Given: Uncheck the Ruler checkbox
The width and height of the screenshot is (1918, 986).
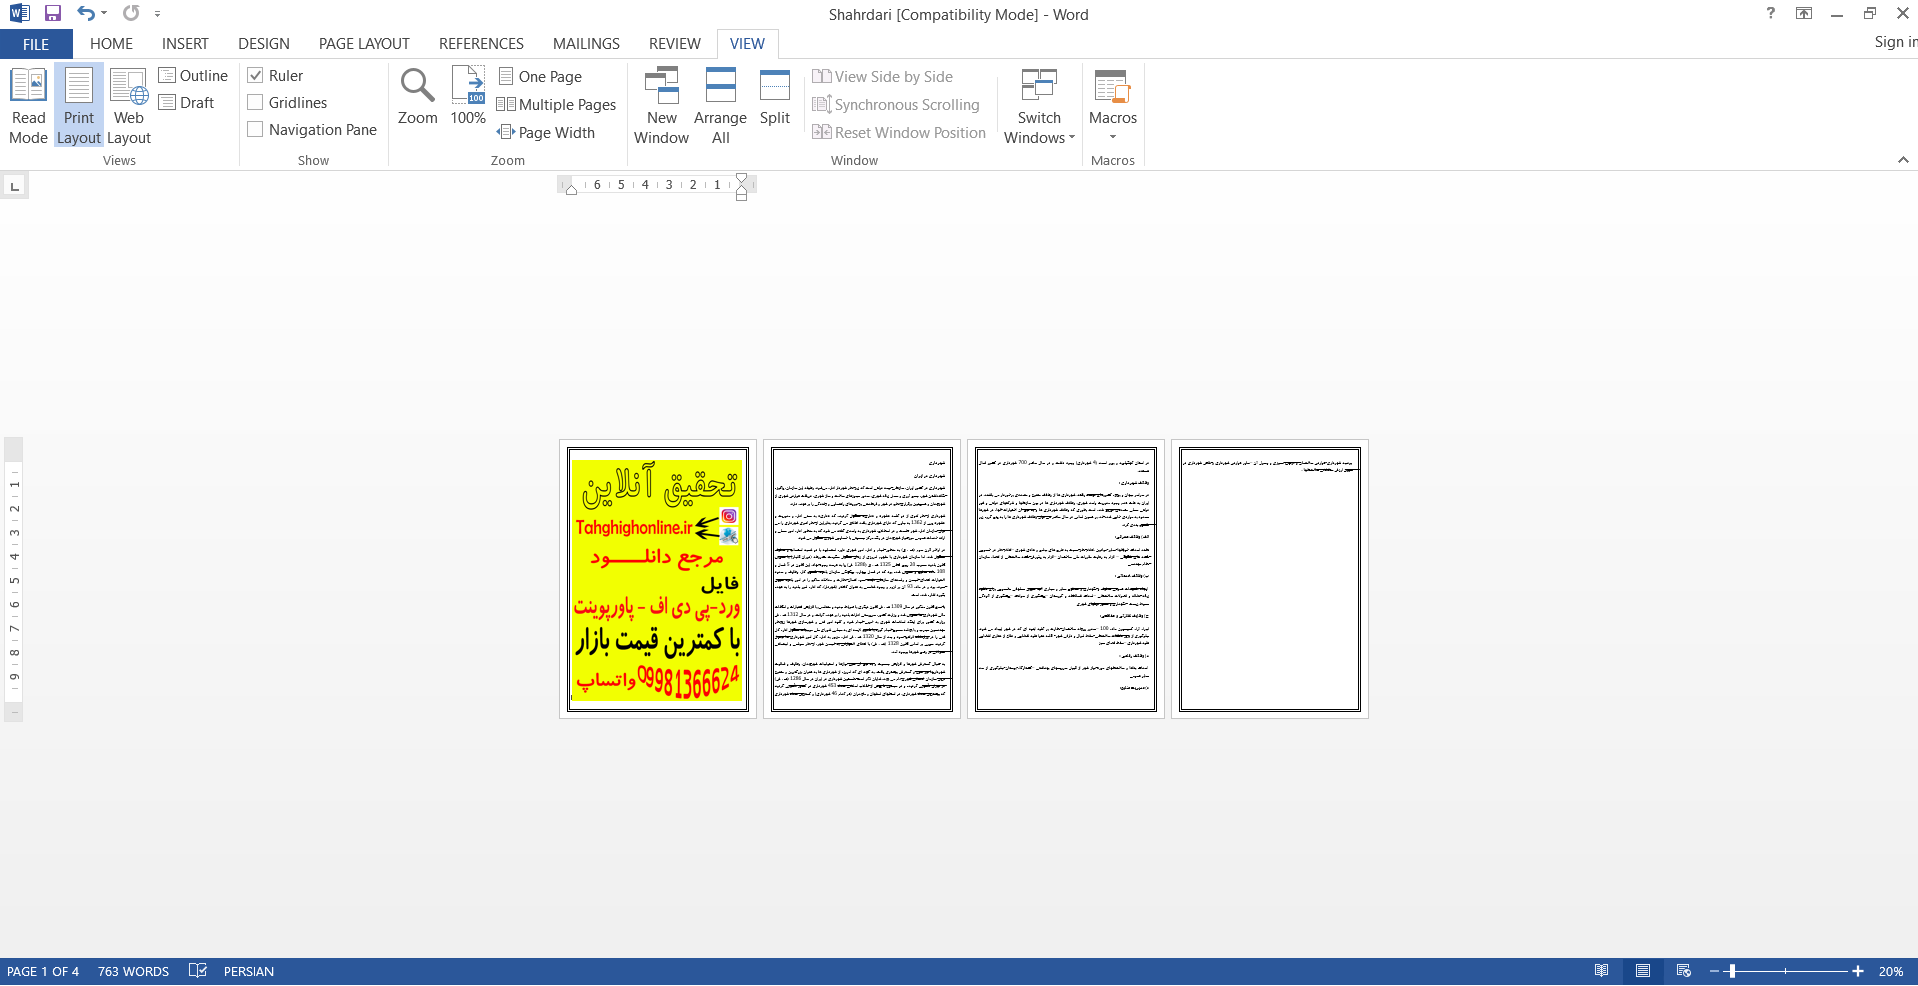Looking at the screenshot, I should tap(255, 76).
